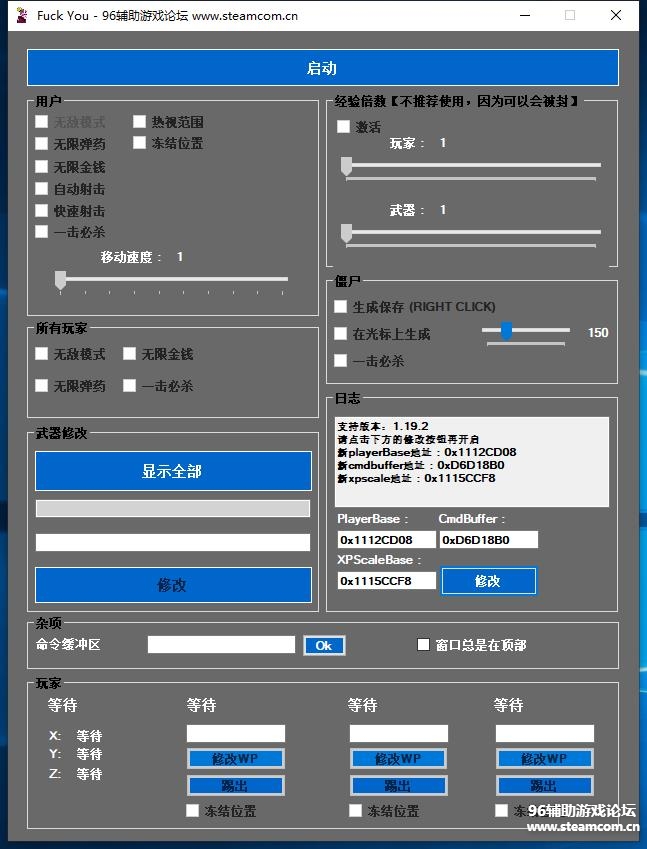Click the Ok button
The width and height of the screenshot is (647, 849).
[x=324, y=645]
